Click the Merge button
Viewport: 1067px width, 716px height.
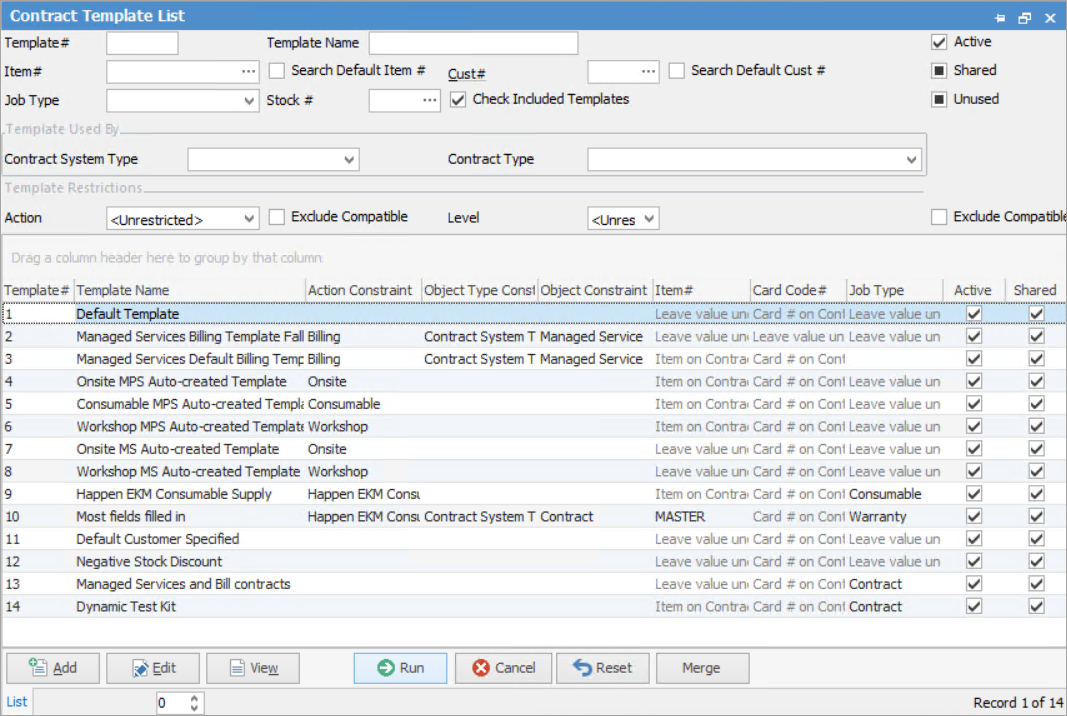pyautogui.click(x=702, y=668)
